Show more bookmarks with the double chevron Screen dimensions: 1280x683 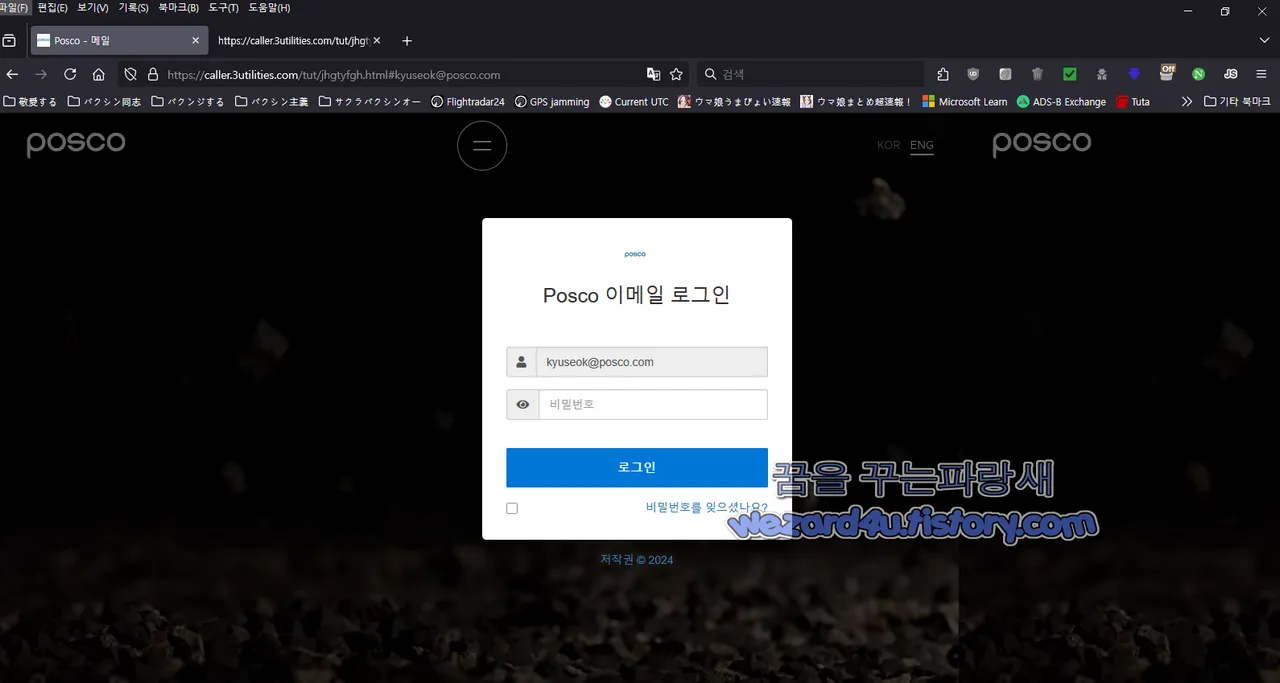pos(1186,101)
